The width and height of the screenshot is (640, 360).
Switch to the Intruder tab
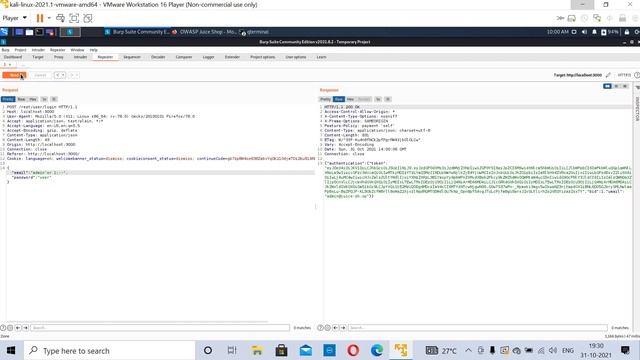click(80, 57)
